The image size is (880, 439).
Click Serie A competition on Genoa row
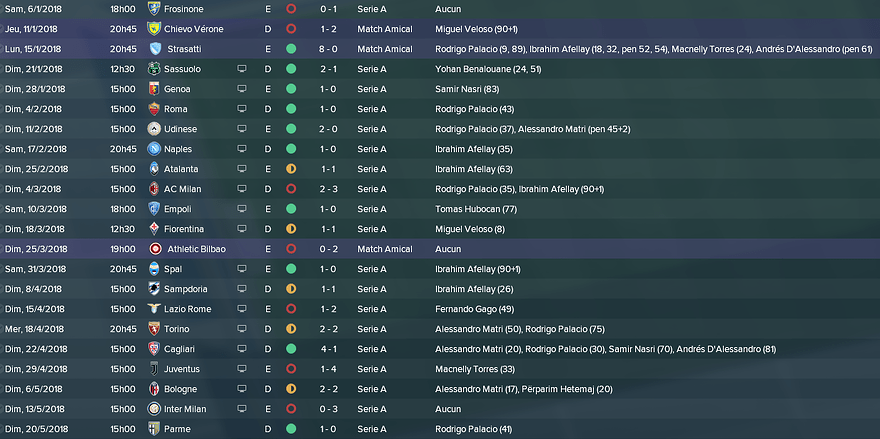click(x=372, y=89)
